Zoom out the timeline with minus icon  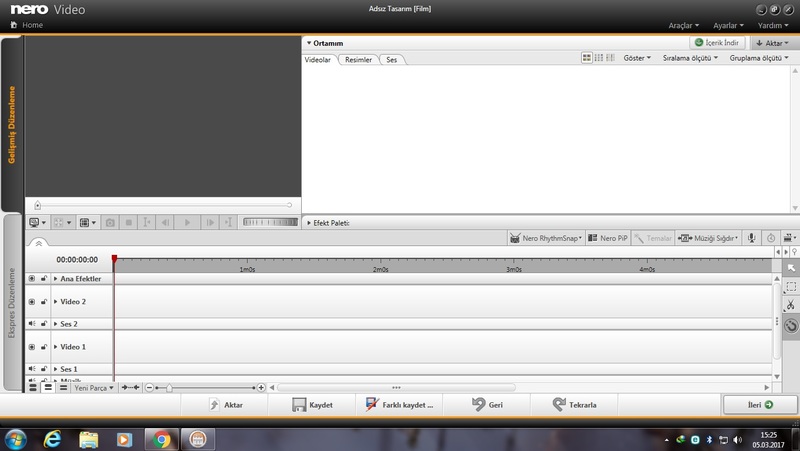(x=149, y=388)
